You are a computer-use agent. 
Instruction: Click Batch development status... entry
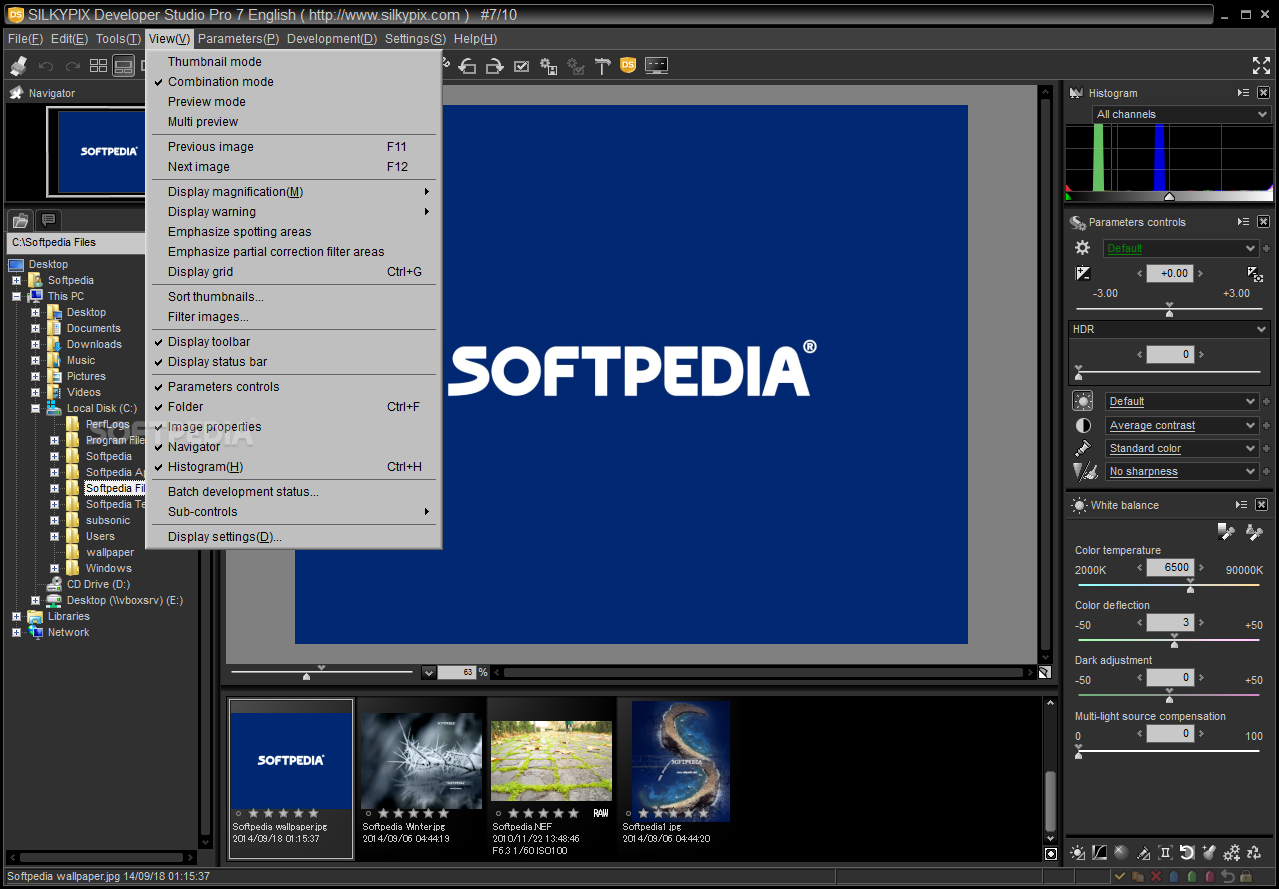click(293, 492)
